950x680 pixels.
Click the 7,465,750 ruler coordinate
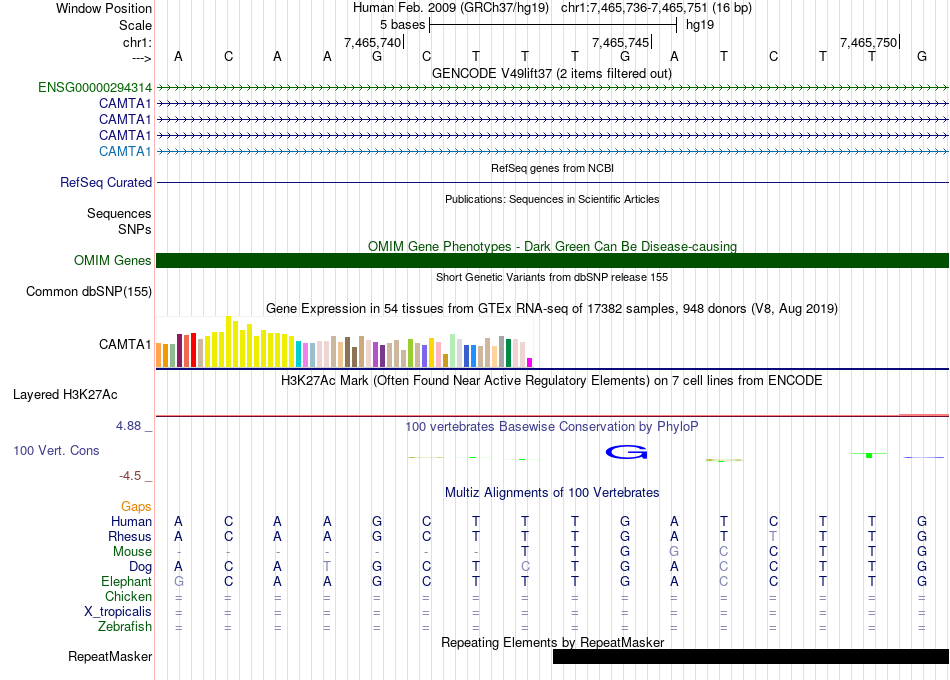868,42
